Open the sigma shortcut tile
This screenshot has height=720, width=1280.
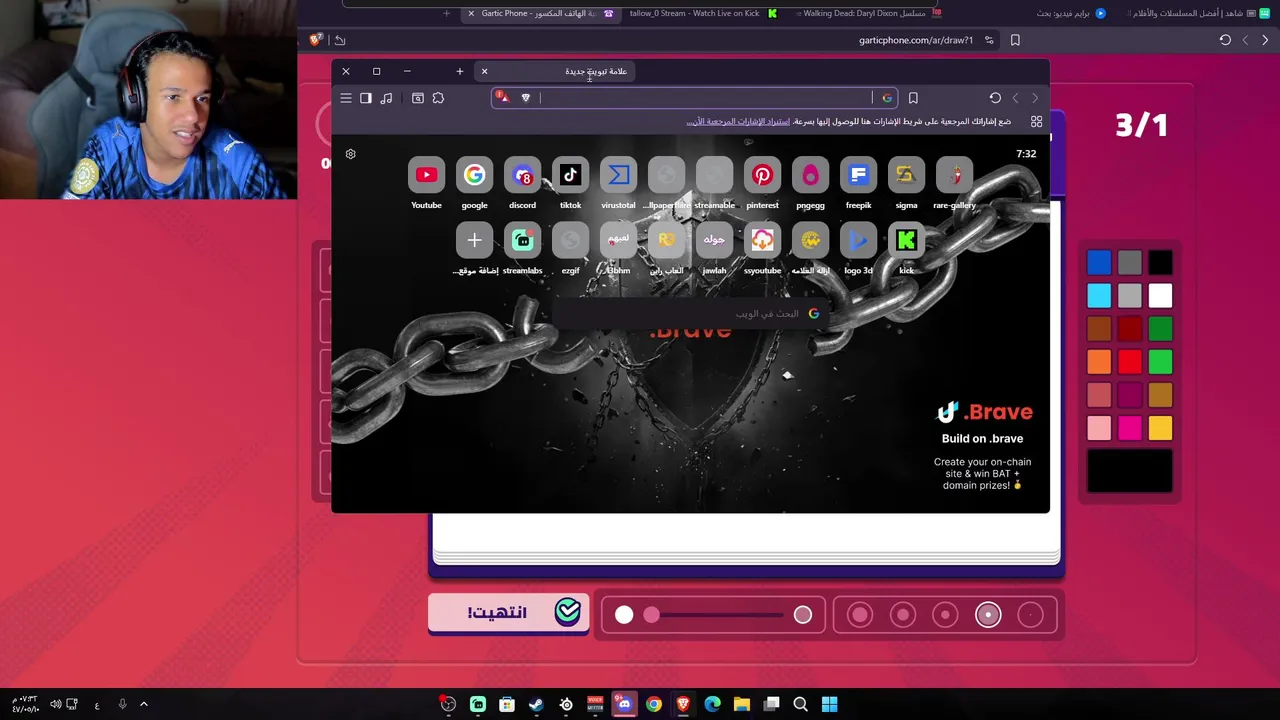(x=906, y=176)
